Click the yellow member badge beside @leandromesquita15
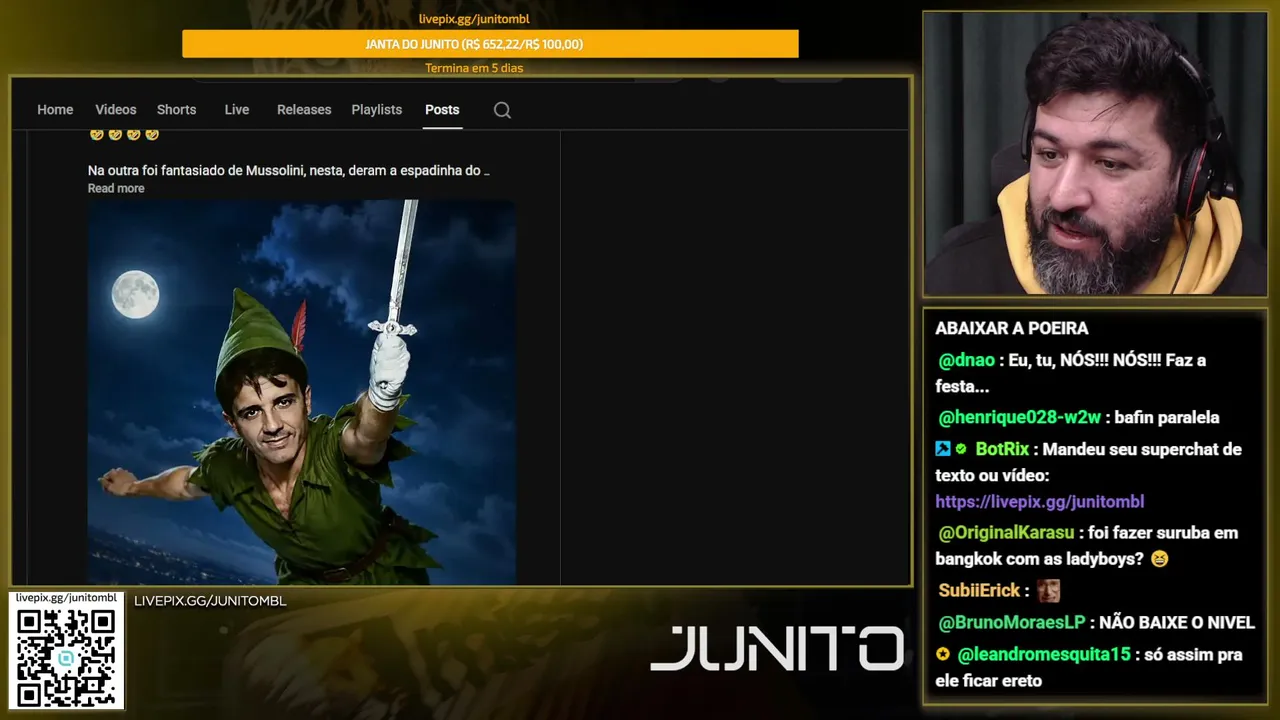The height and width of the screenshot is (720, 1280). (943, 654)
